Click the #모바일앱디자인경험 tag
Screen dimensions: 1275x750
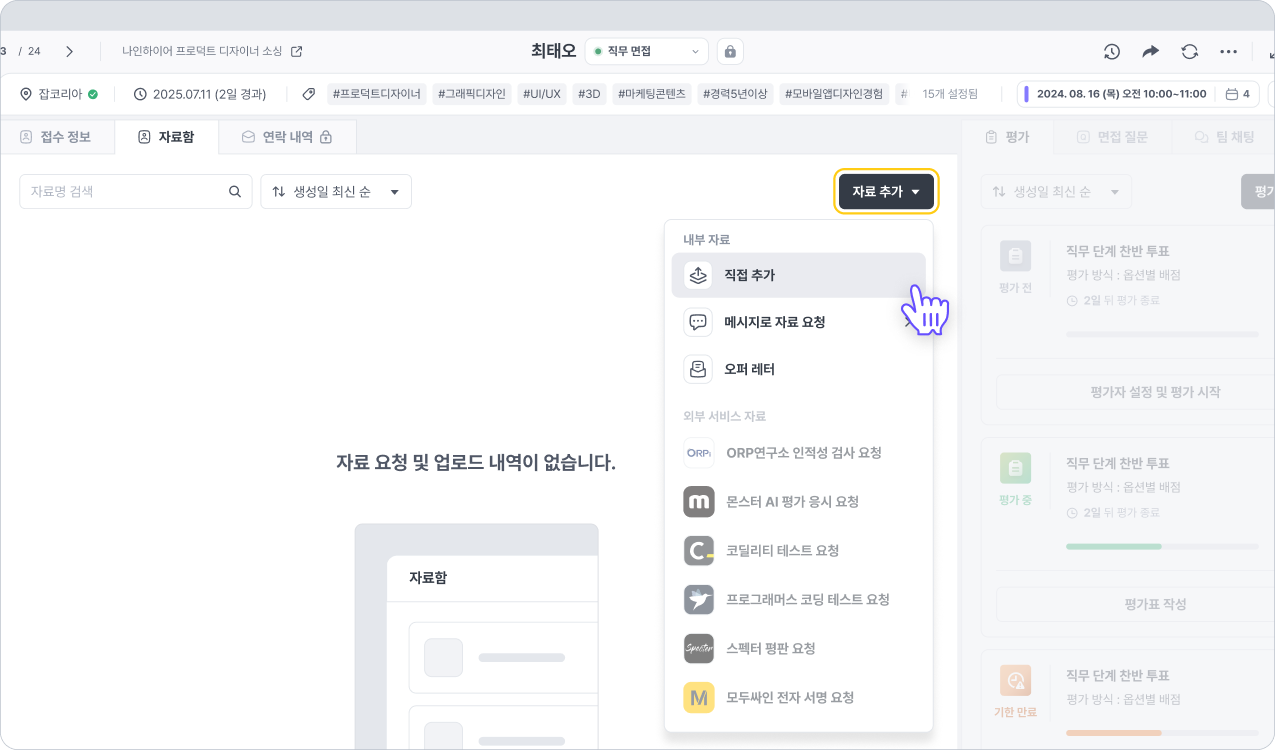(x=834, y=94)
